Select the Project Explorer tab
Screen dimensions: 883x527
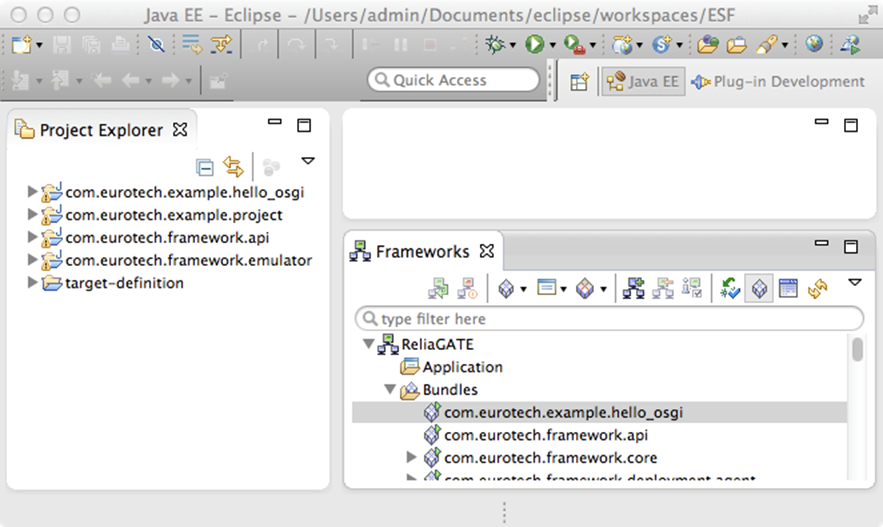point(101,130)
